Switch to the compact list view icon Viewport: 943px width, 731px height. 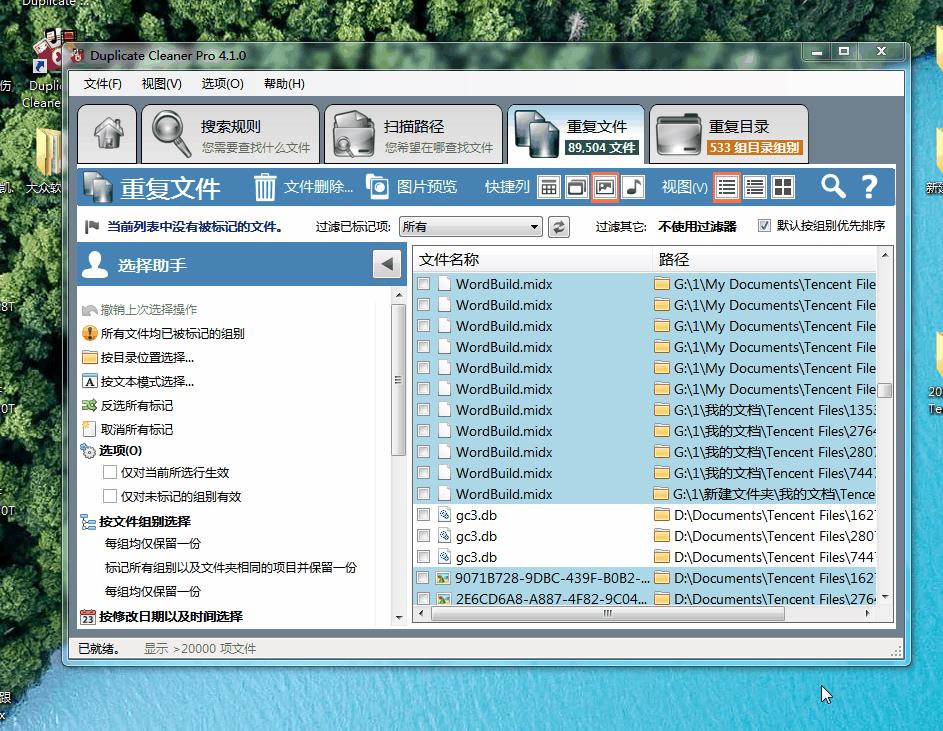click(755, 188)
